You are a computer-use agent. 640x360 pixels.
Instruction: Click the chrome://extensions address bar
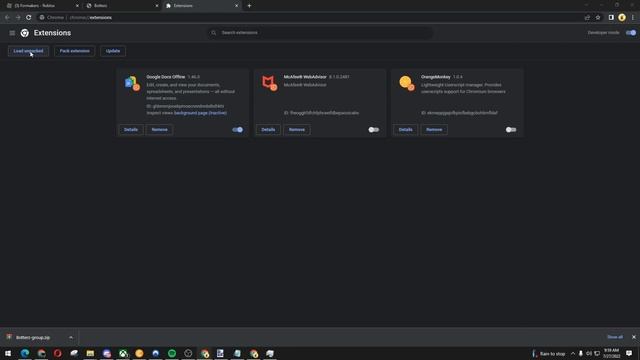pos(310,18)
